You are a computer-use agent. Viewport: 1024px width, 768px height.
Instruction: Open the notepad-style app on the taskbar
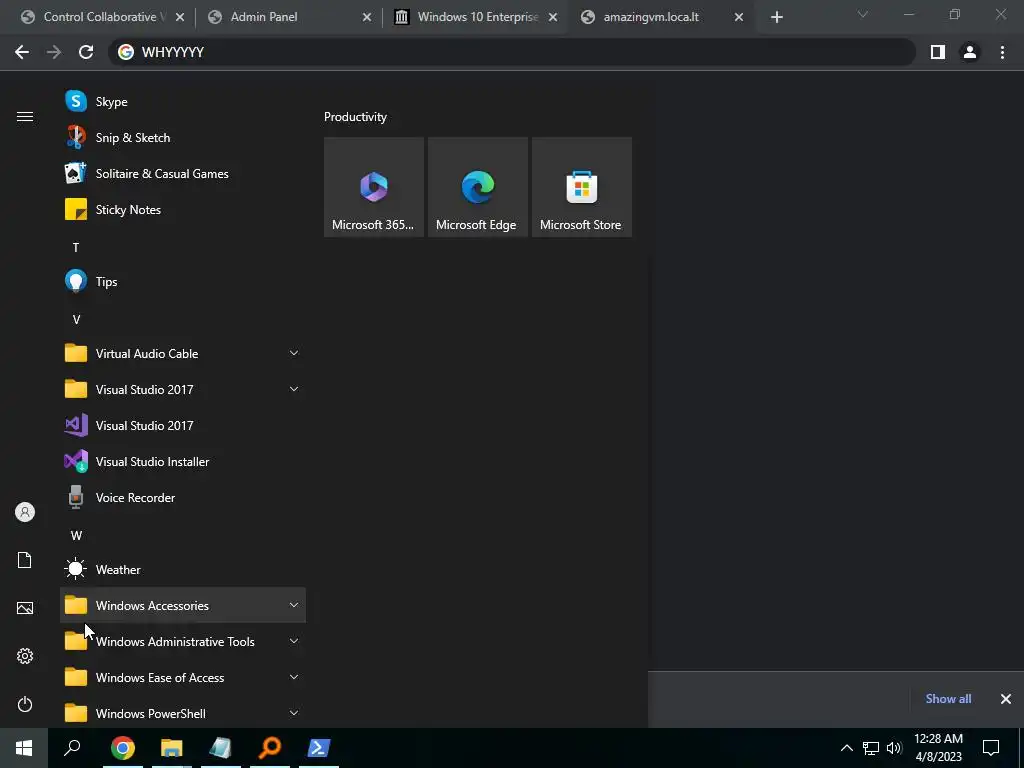(x=221, y=748)
